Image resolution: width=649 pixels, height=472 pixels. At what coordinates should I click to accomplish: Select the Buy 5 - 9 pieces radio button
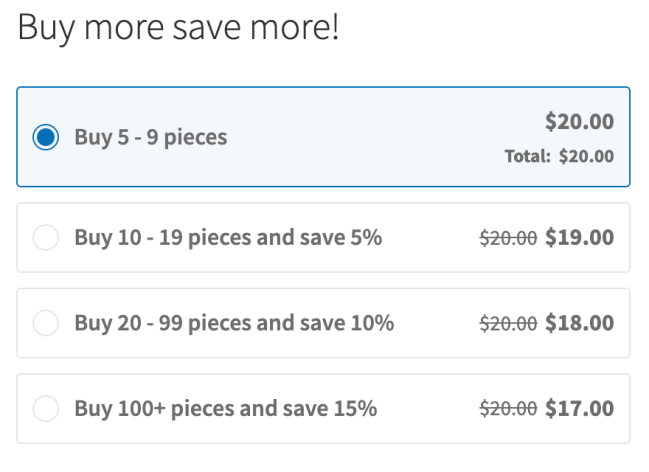coord(46,137)
